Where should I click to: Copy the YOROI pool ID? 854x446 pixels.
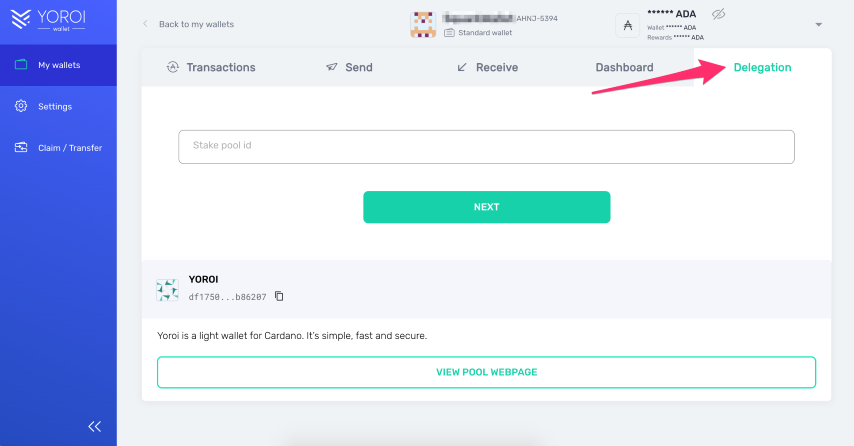click(279, 296)
